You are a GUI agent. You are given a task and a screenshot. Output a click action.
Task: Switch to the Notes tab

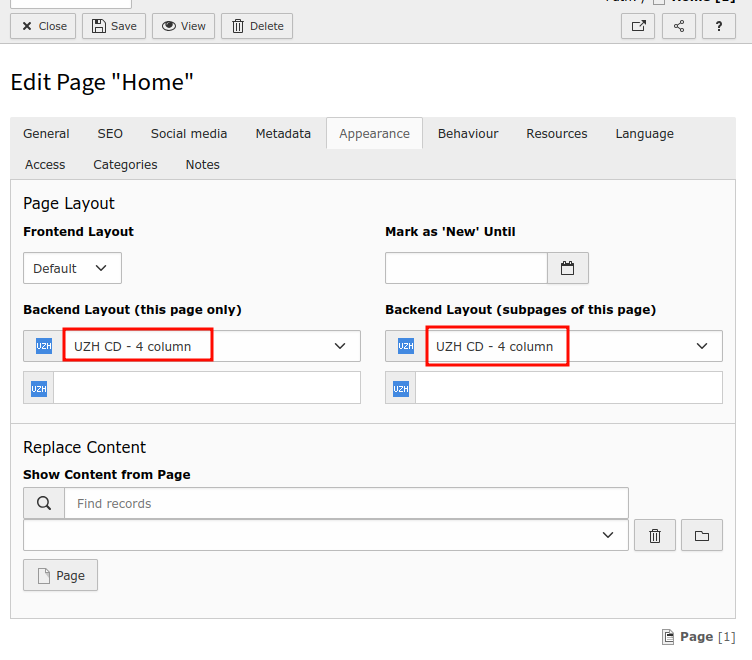202,165
